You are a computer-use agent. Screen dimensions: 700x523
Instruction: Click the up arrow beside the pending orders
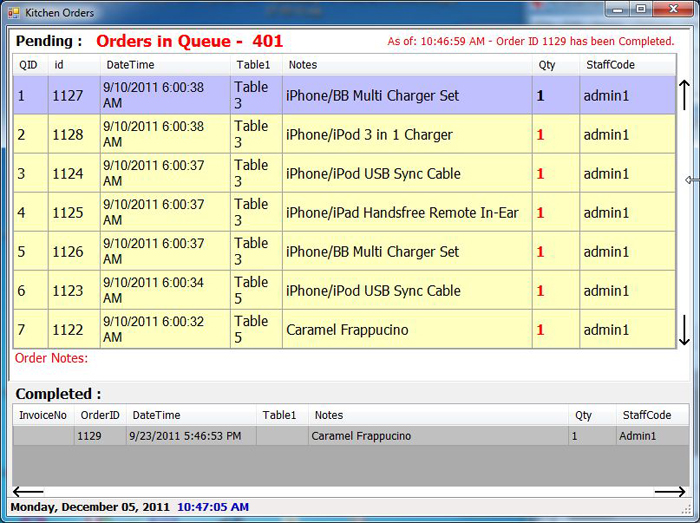click(684, 95)
